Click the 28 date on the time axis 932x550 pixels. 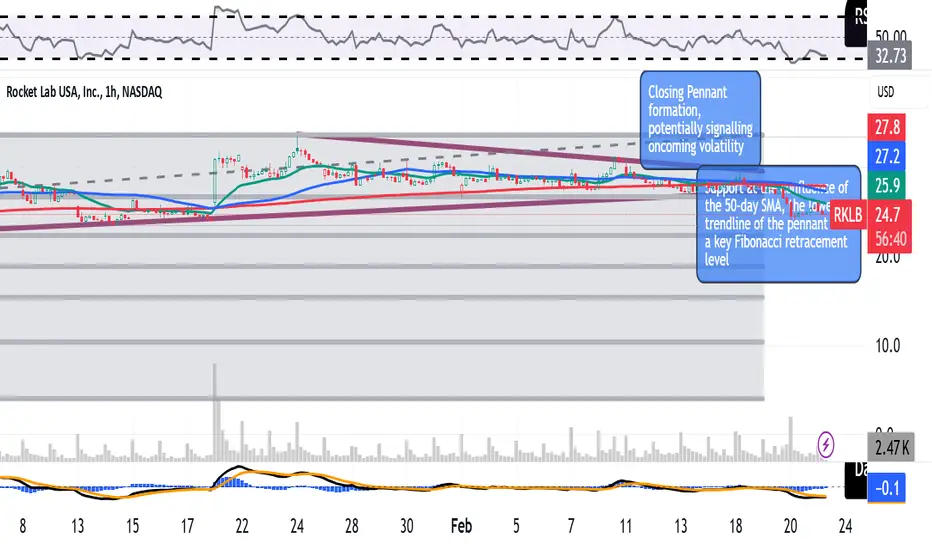pyautogui.click(x=351, y=526)
